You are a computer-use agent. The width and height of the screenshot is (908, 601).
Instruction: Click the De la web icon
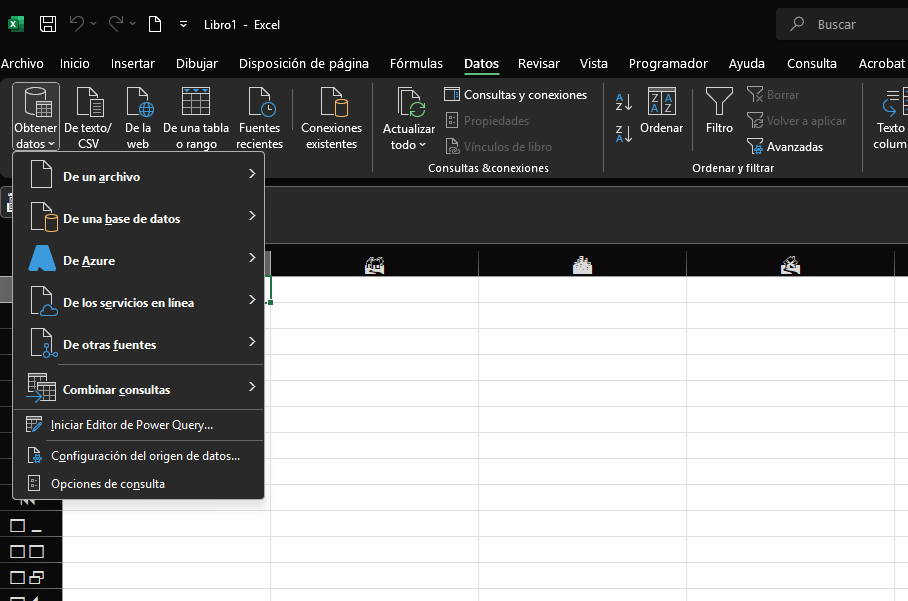(x=138, y=103)
